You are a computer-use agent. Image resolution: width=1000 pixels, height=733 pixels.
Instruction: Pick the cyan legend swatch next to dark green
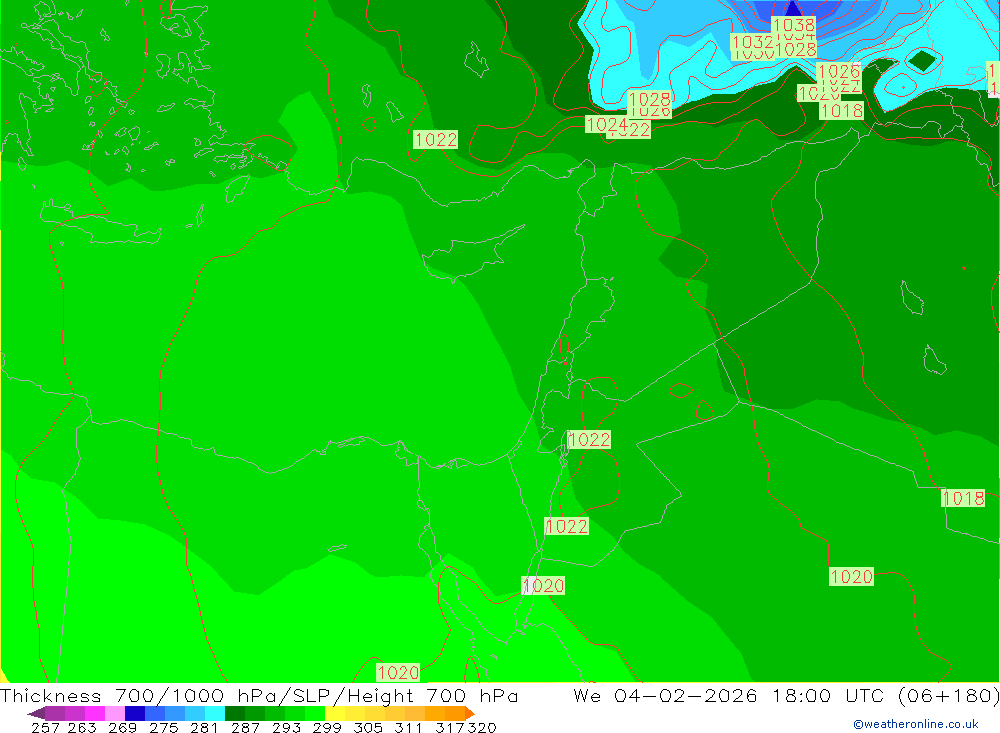pyautogui.click(x=214, y=713)
